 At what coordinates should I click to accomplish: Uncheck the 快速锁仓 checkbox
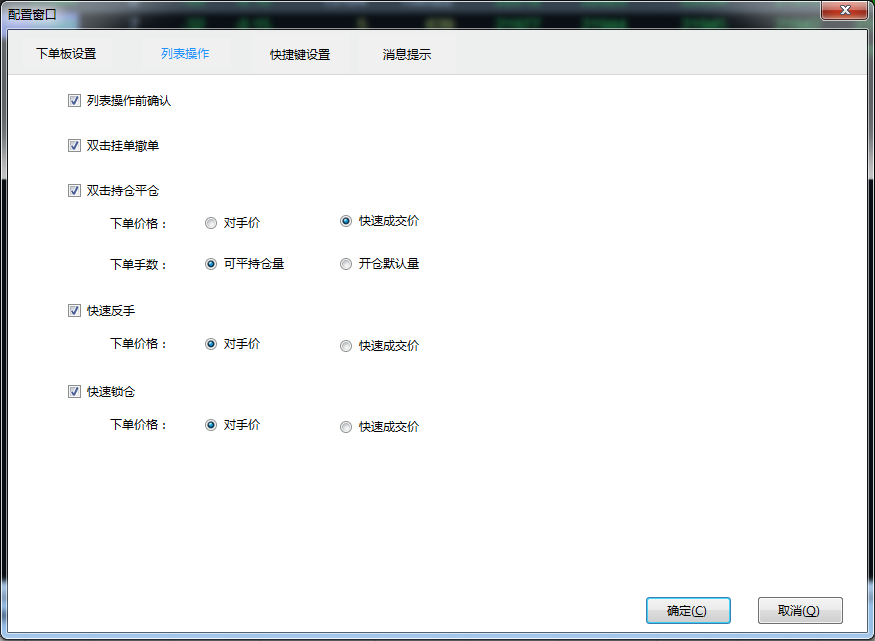click(74, 392)
